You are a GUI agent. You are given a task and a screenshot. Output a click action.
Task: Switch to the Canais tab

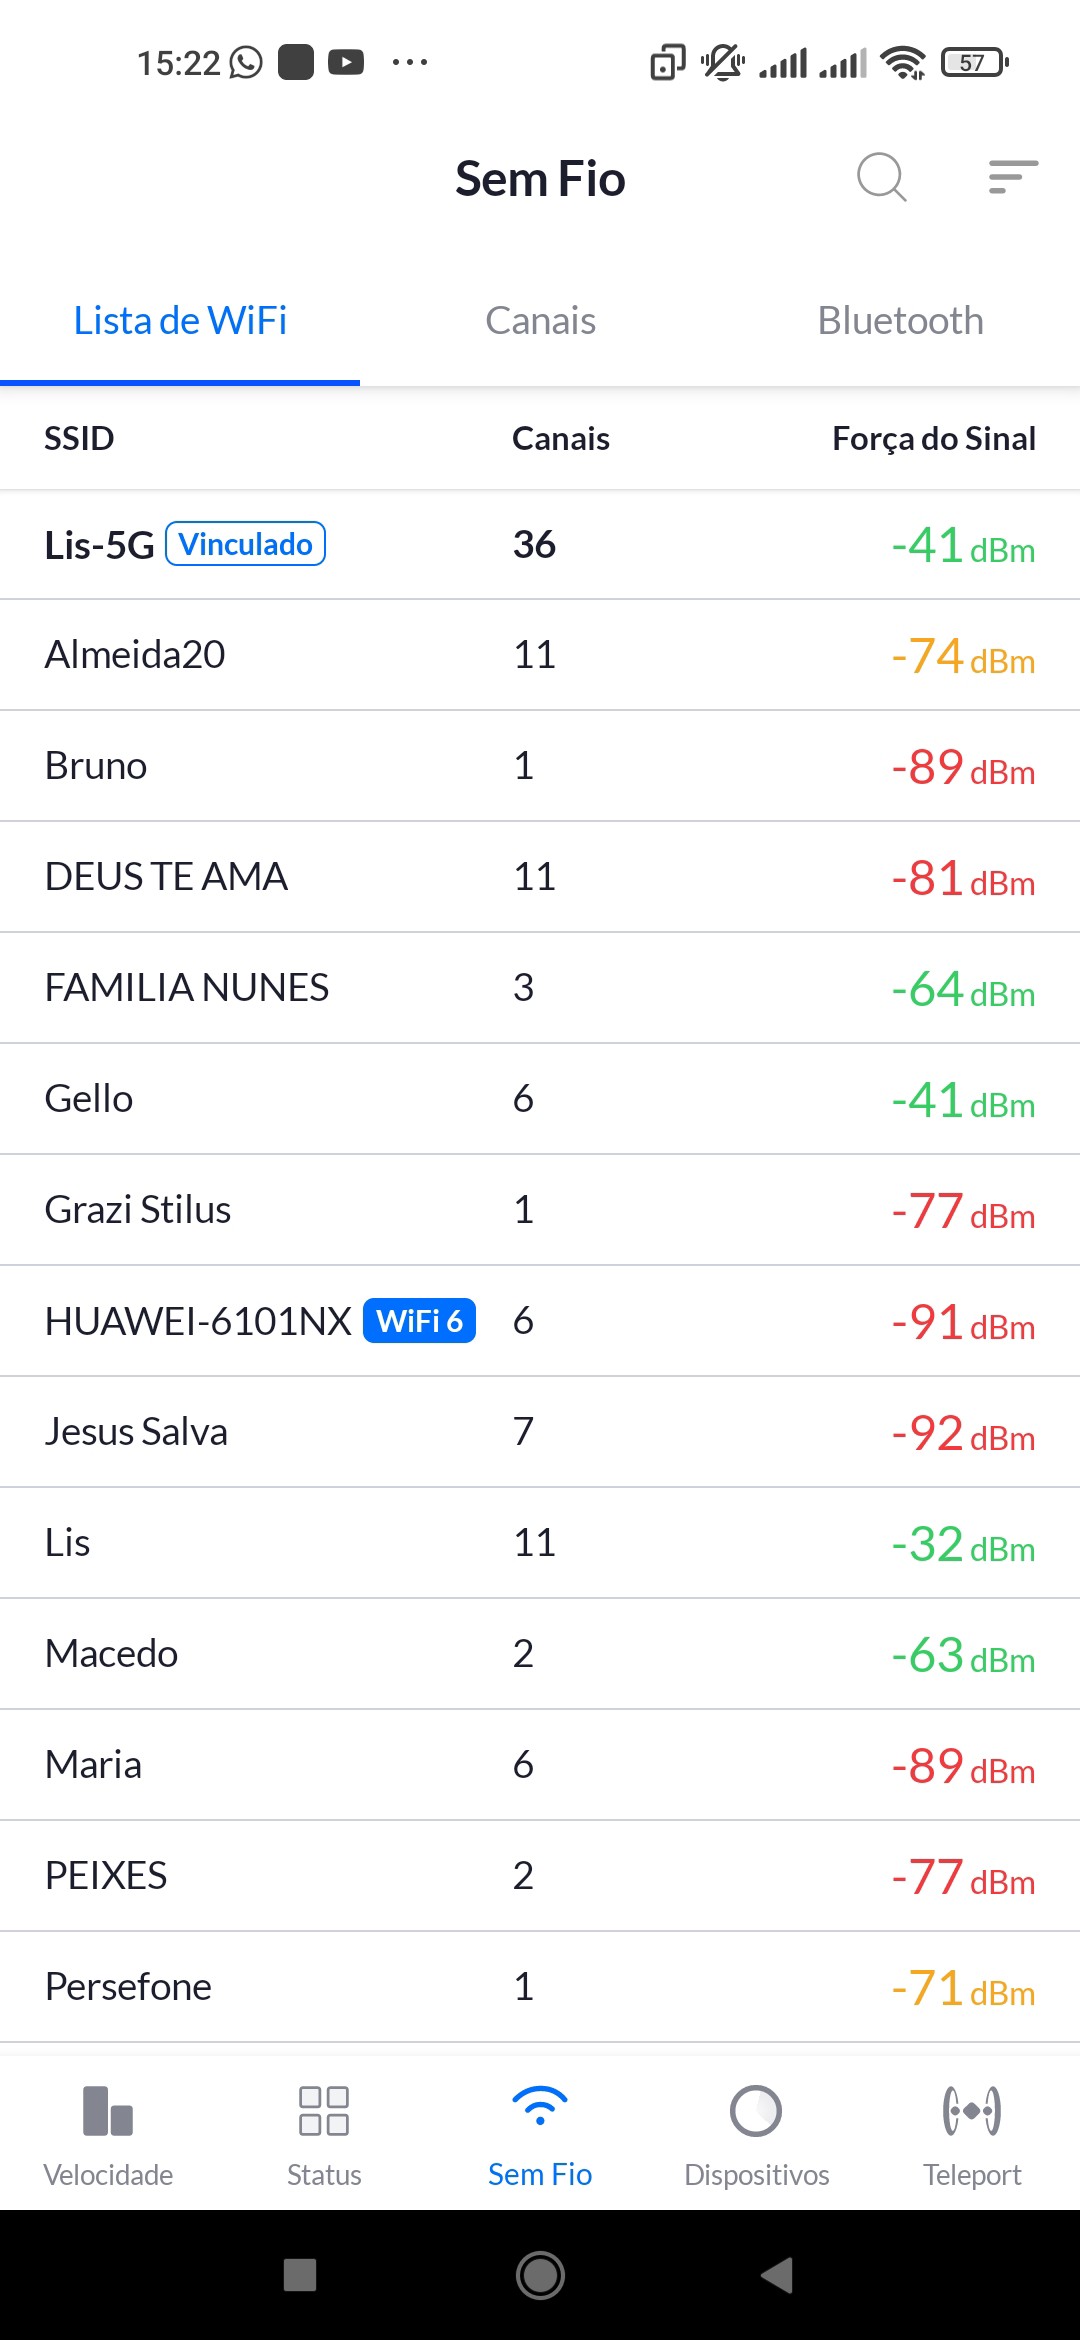click(x=540, y=321)
